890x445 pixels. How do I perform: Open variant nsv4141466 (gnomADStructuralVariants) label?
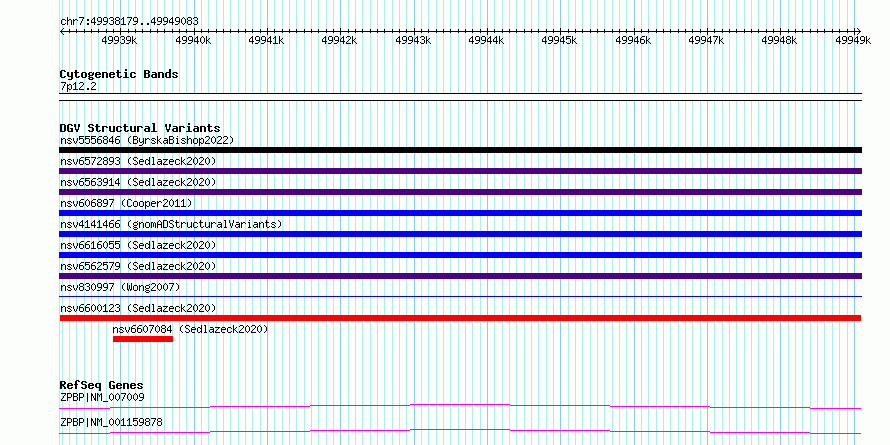click(171, 224)
